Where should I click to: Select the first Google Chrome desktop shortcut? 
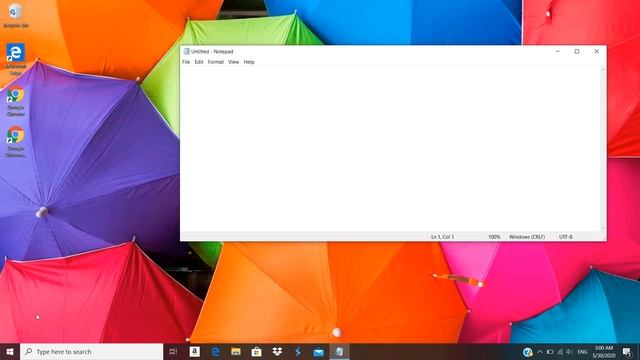coord(16,101)
